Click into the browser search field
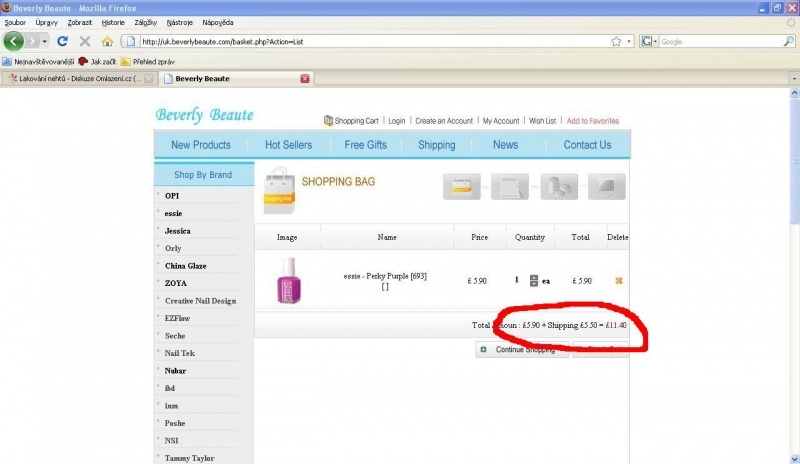 [720, 41]
